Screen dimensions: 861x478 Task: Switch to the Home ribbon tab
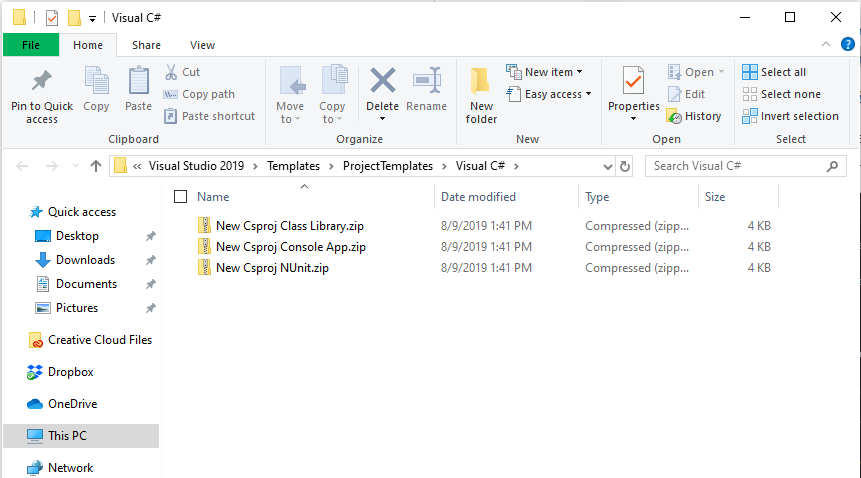[88, 45]
